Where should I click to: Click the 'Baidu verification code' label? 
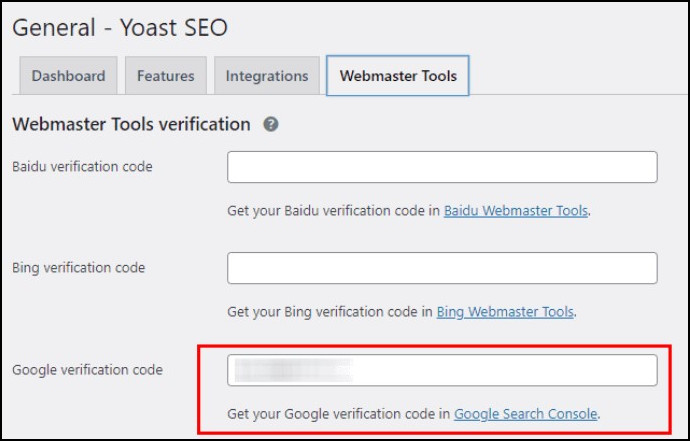[x=82, y=167]
